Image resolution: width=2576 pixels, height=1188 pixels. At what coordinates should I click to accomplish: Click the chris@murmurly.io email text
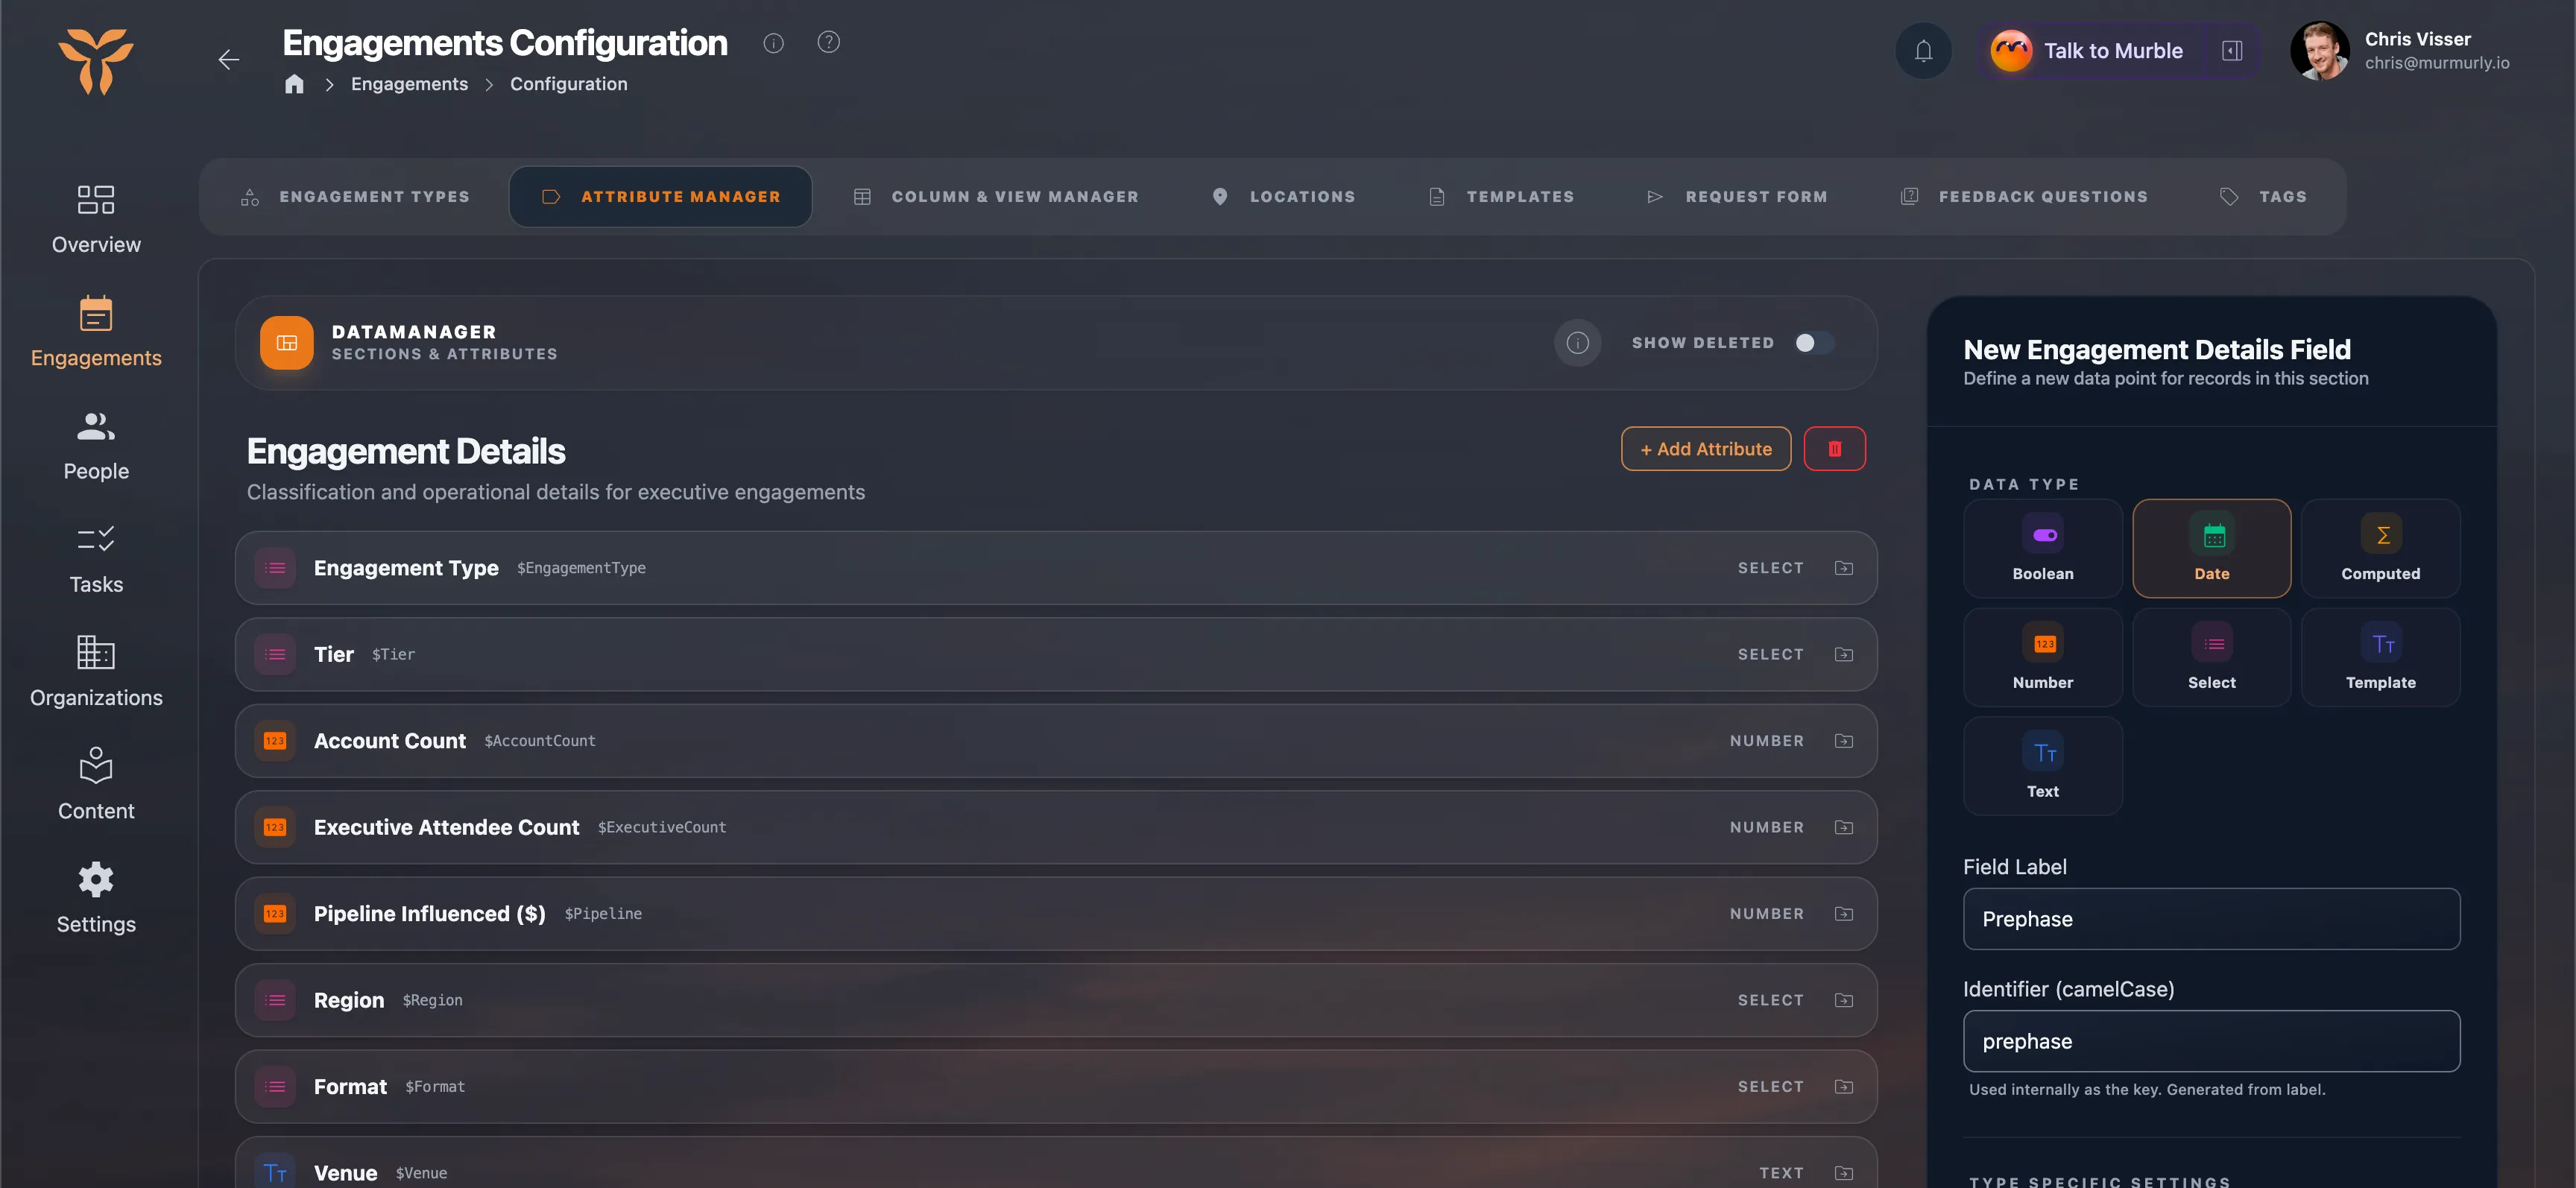pyautogui.click(x=2437, y=63)
